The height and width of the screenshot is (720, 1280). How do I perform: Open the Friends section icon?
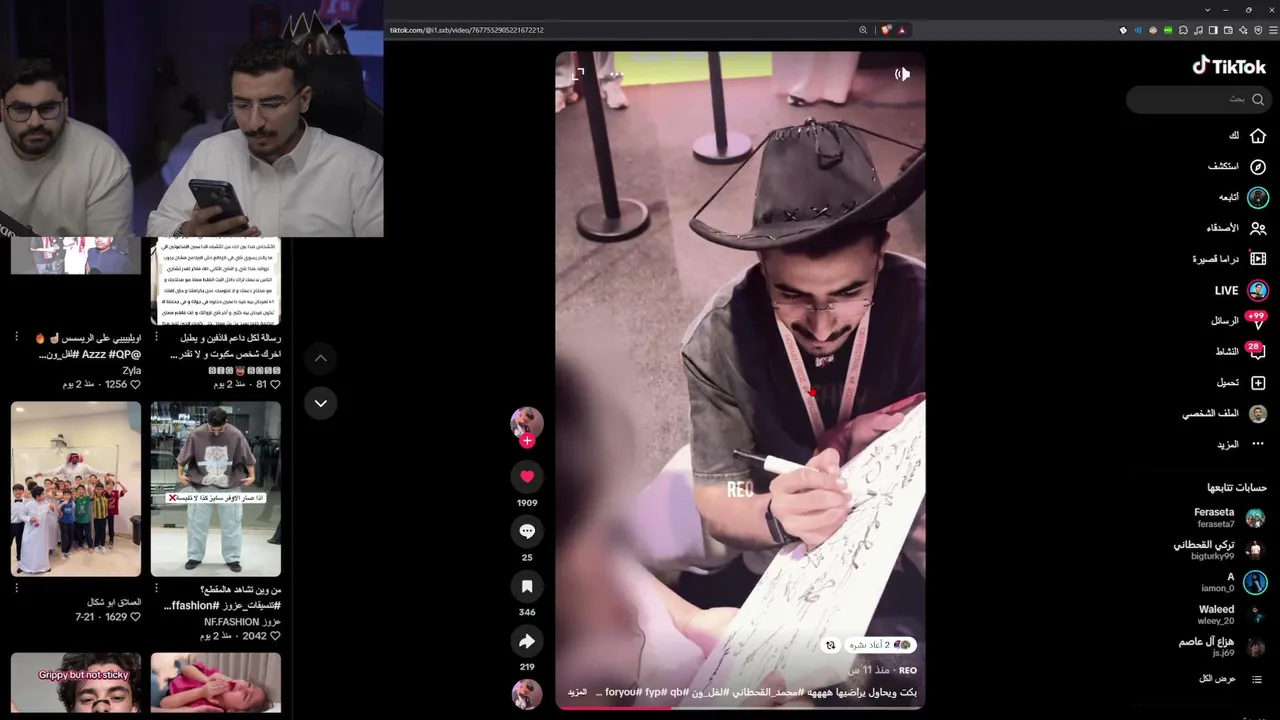point(1258,228)
